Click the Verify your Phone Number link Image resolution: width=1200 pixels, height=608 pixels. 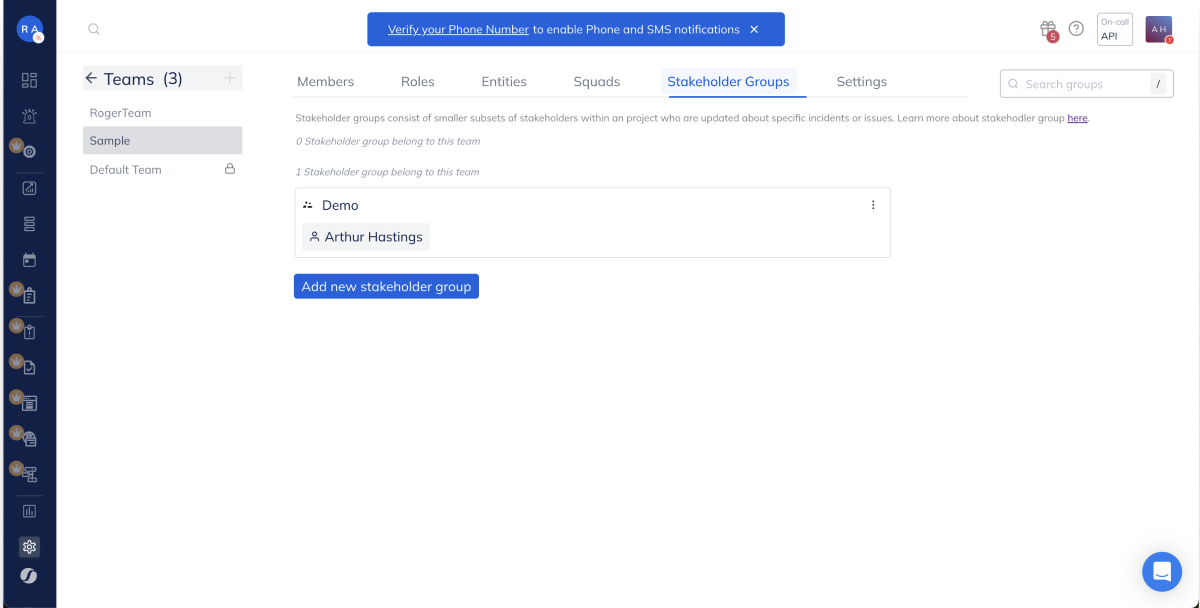point(458,29)
